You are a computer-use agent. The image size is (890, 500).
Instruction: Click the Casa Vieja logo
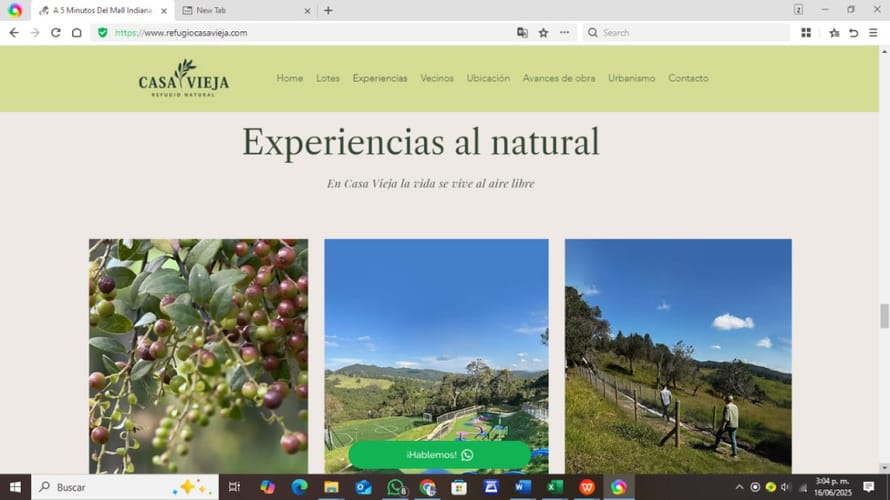[184, 78]
